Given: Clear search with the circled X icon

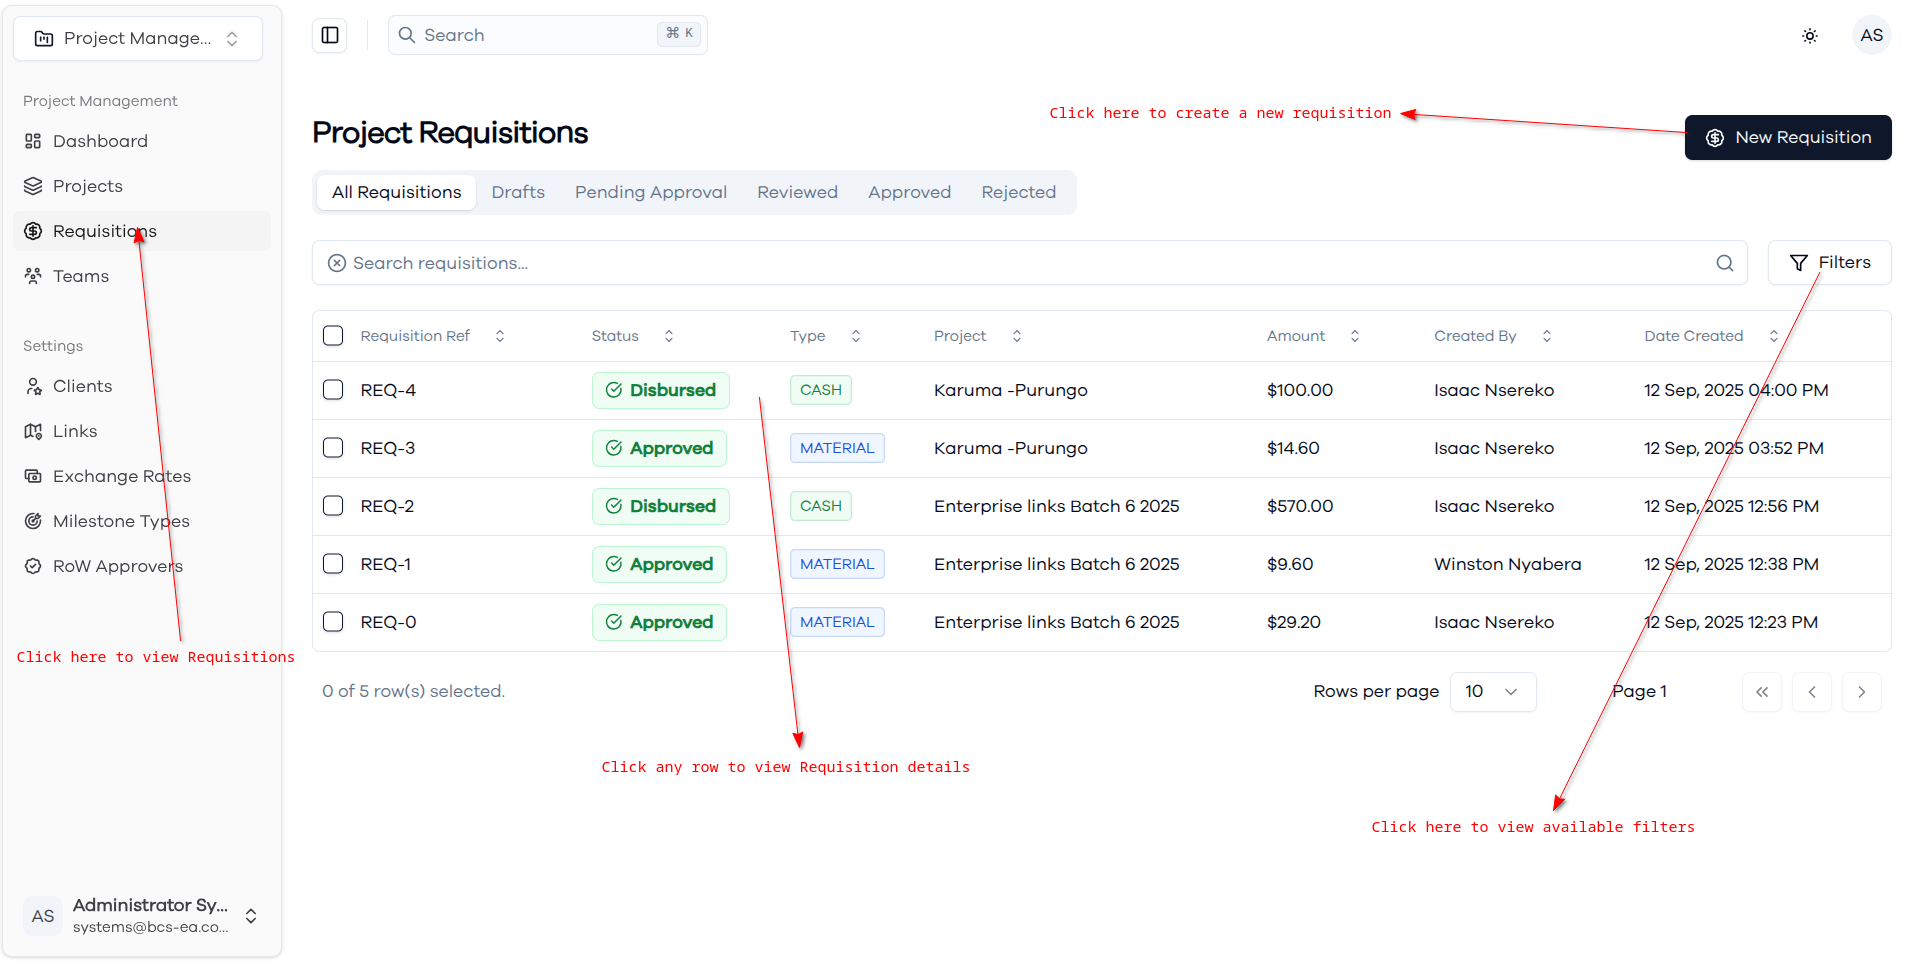Looking at the screenshot, I should (337, 263).
